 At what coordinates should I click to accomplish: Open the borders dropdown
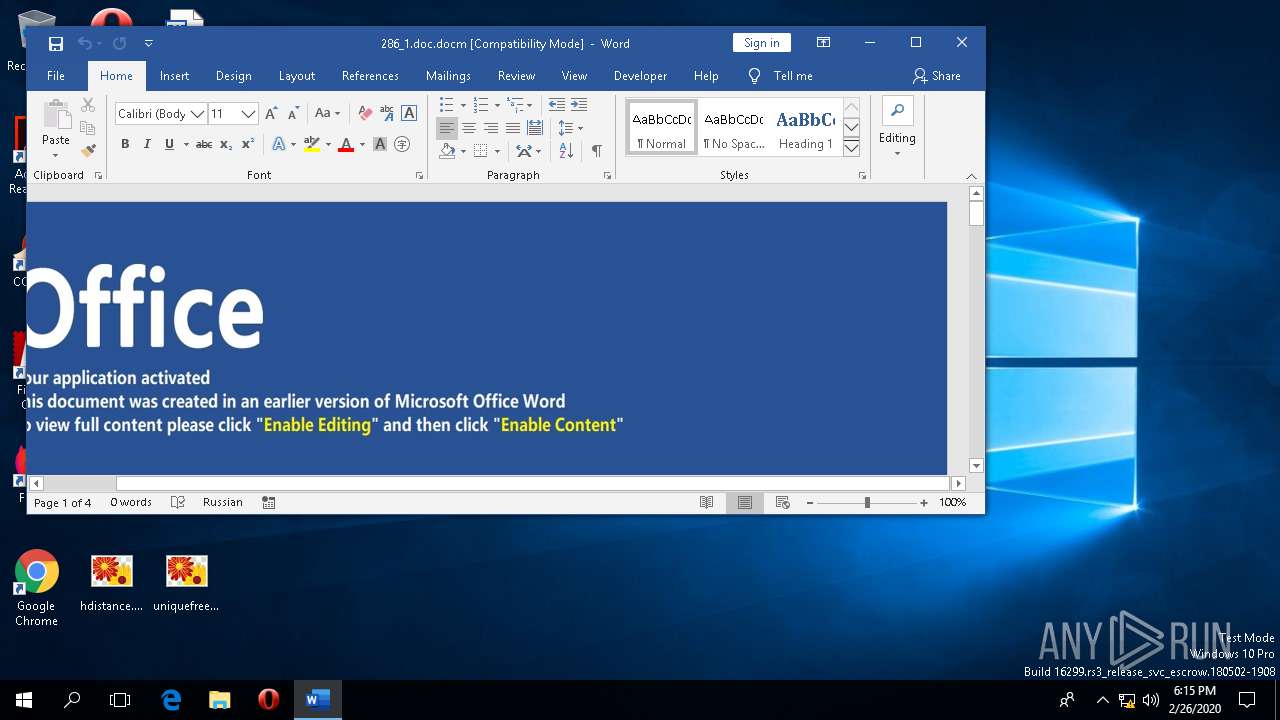pyautogui.click(x=497, y=151)
